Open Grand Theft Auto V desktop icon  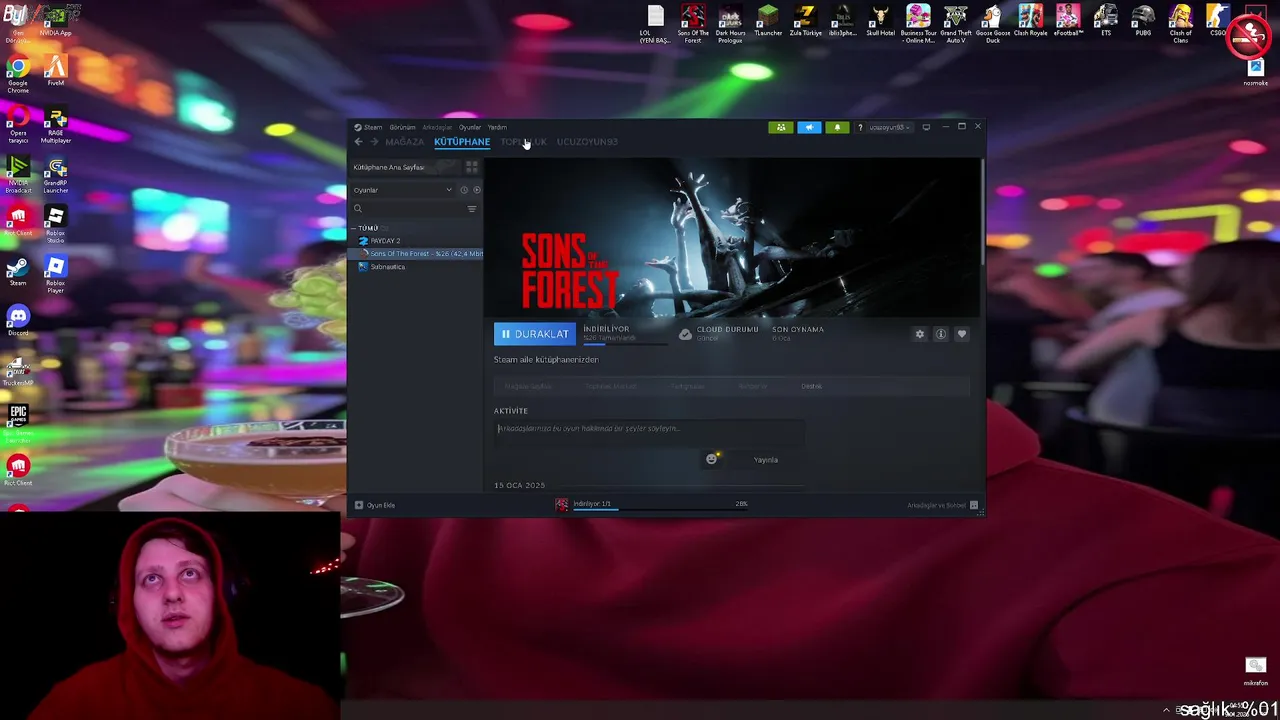956,24
